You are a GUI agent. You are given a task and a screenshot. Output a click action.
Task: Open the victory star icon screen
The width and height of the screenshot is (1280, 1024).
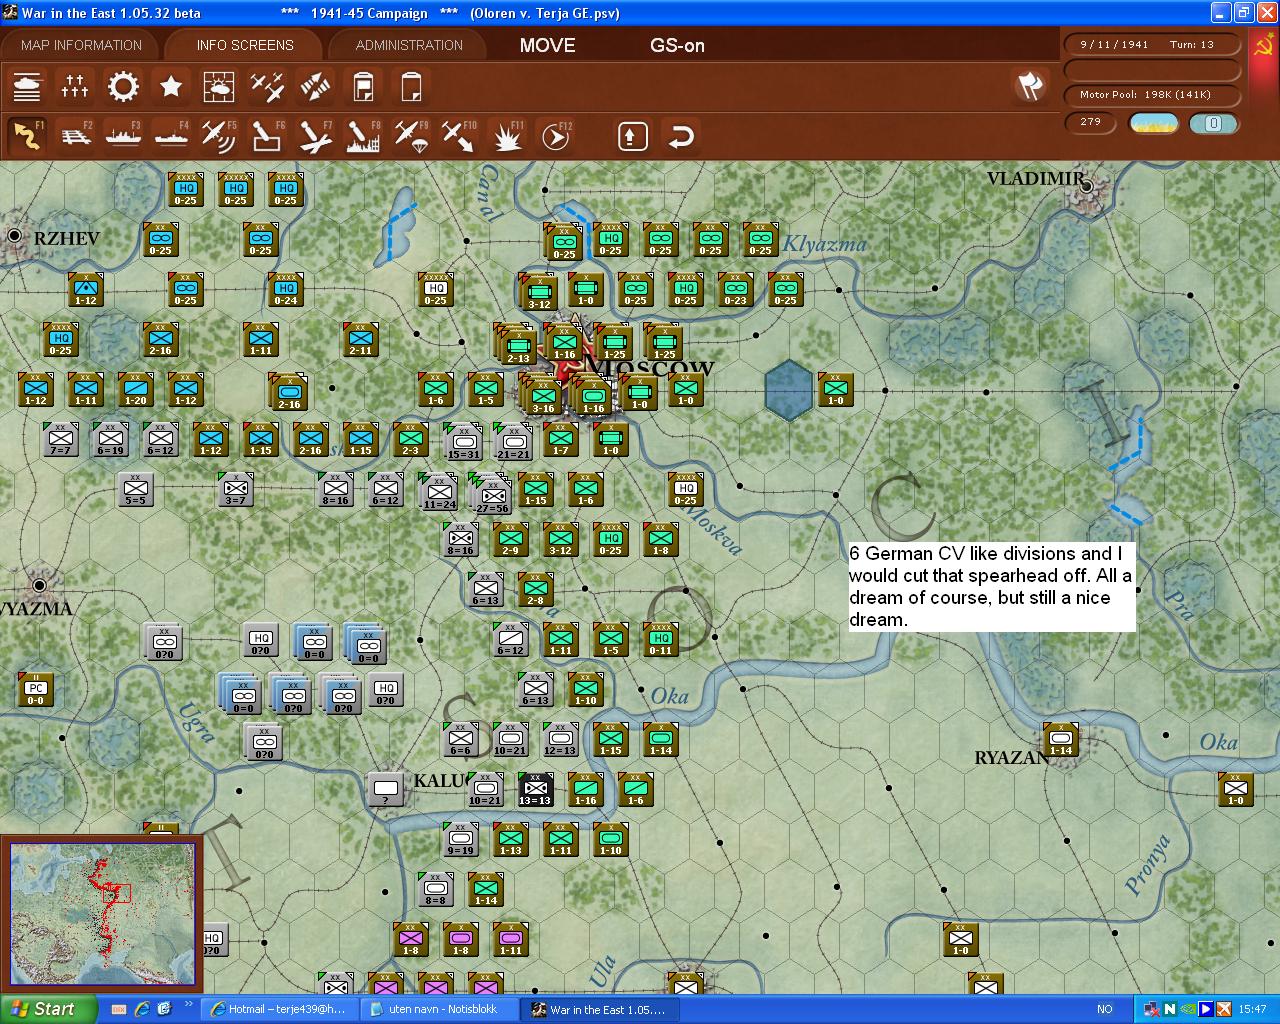click(171, 87)
